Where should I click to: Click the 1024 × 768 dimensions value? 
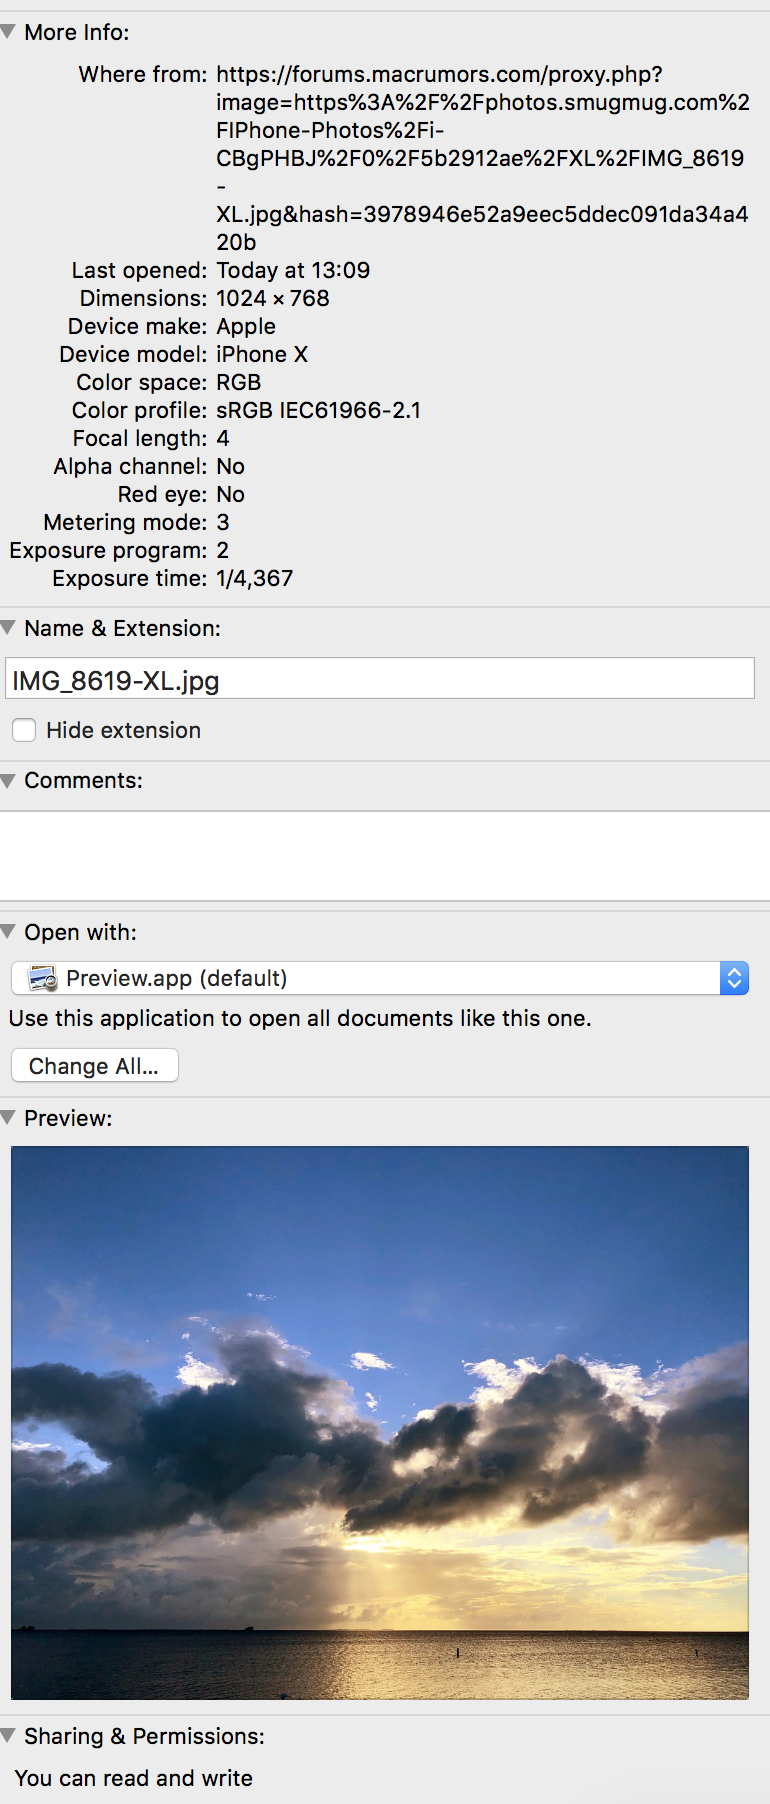coord(273,298)
